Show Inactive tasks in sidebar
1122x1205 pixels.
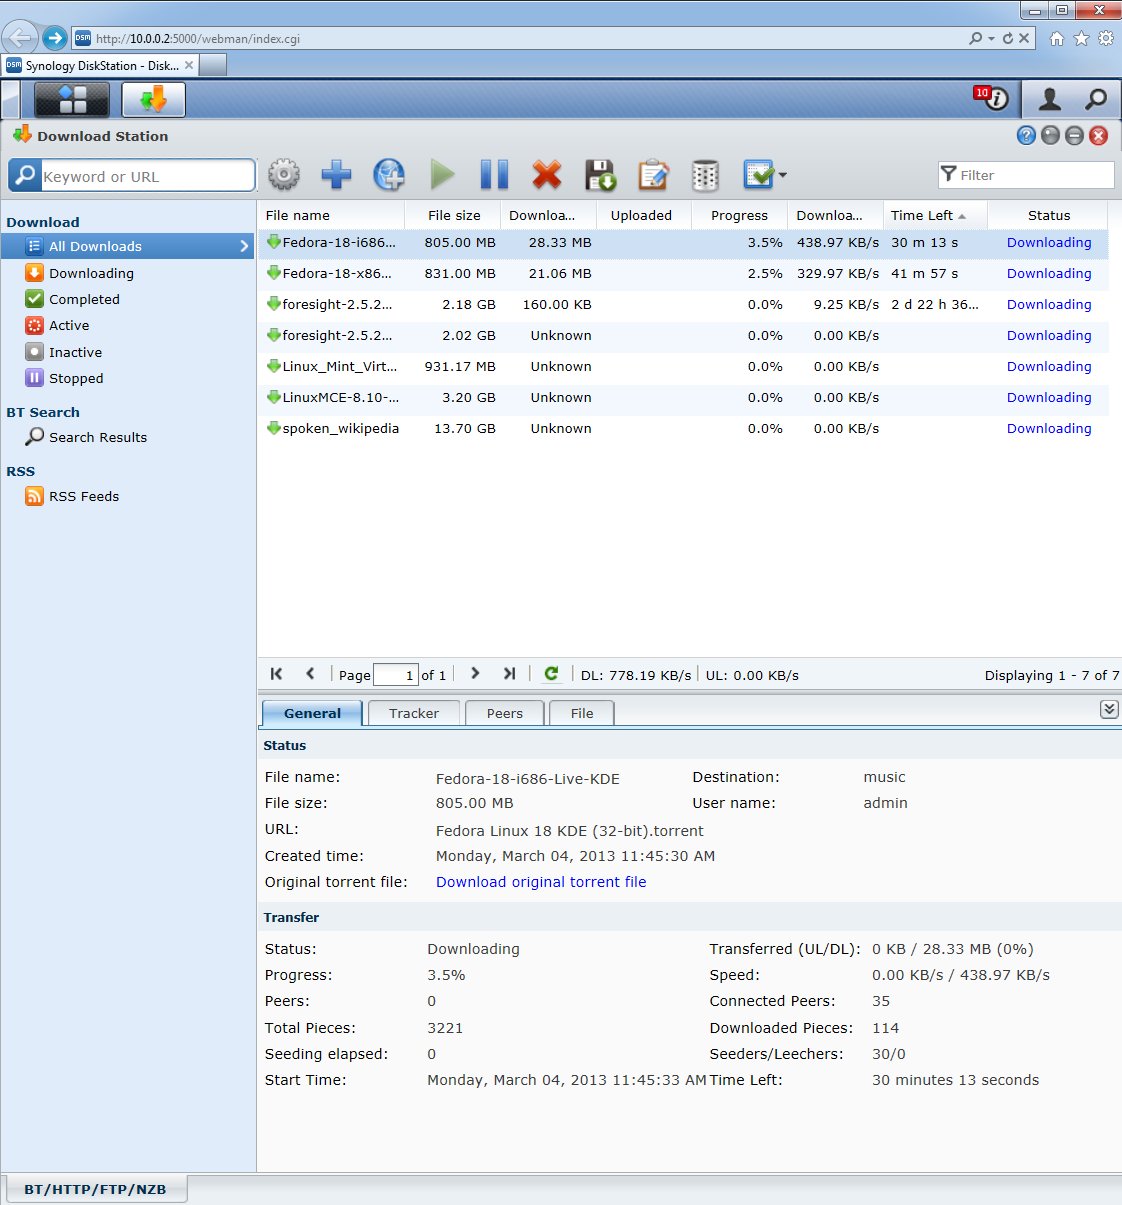coord(75,352)
